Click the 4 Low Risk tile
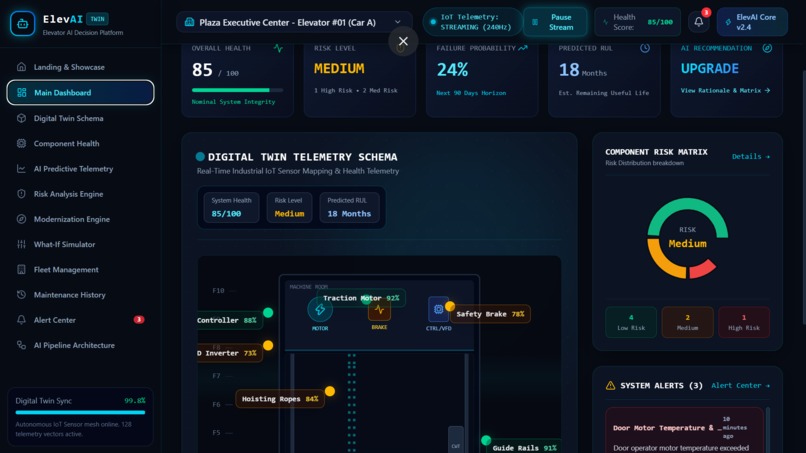This screenshot has height=453, width=806. [631, 322]
